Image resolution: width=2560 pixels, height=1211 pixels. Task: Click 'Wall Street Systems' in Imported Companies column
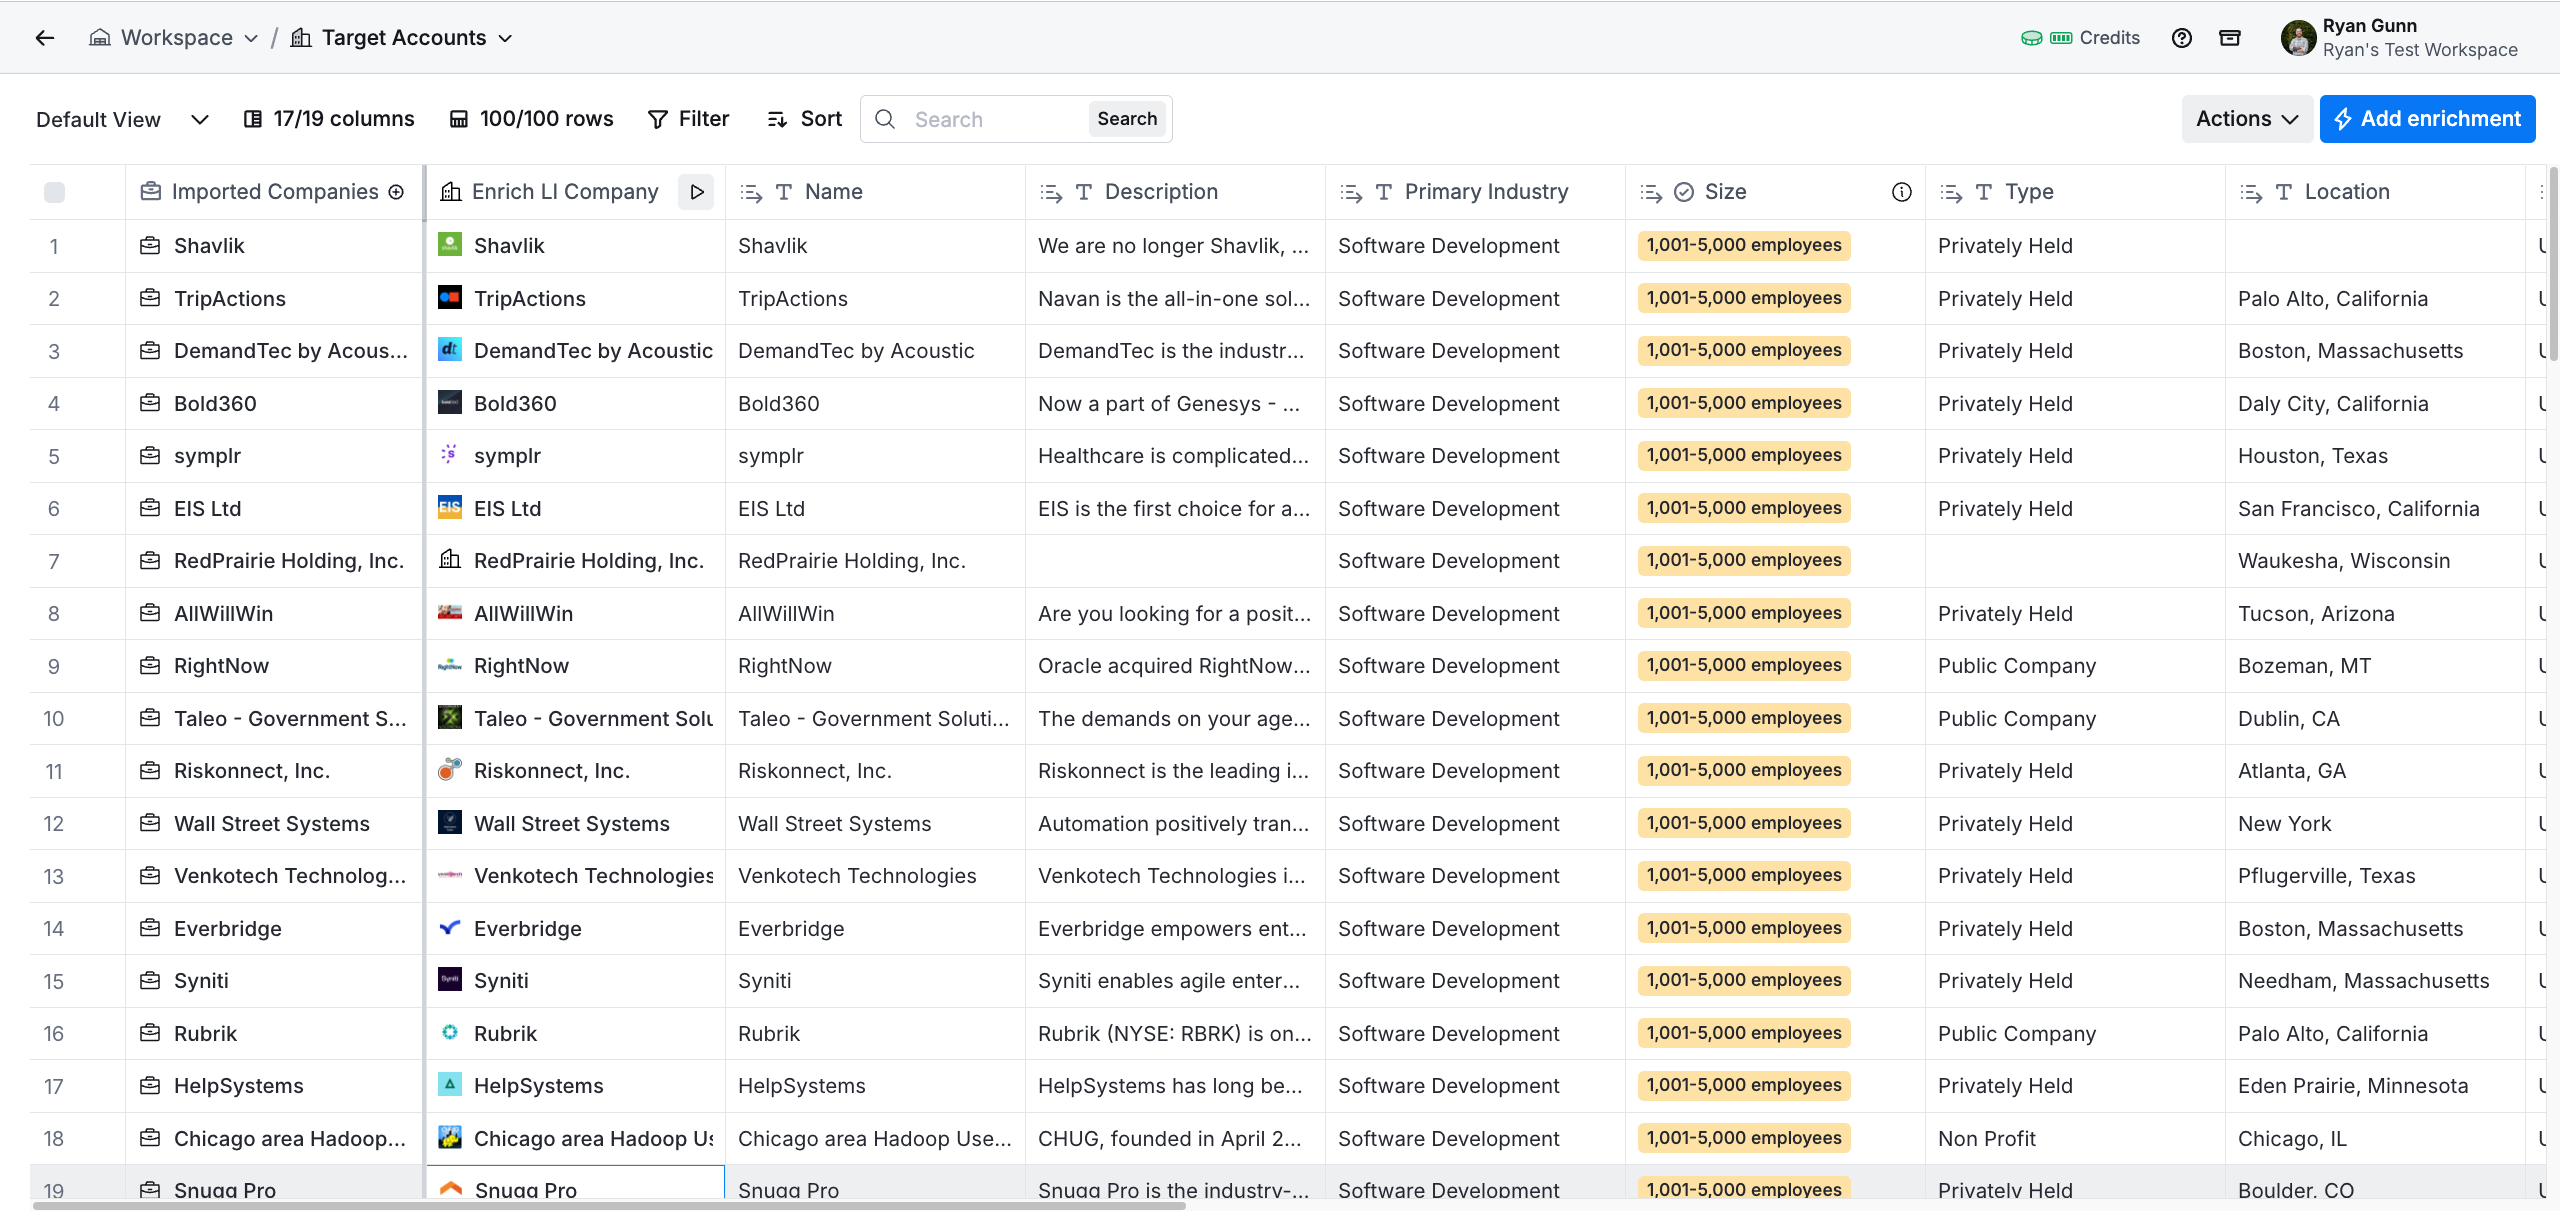coord(271,824)
